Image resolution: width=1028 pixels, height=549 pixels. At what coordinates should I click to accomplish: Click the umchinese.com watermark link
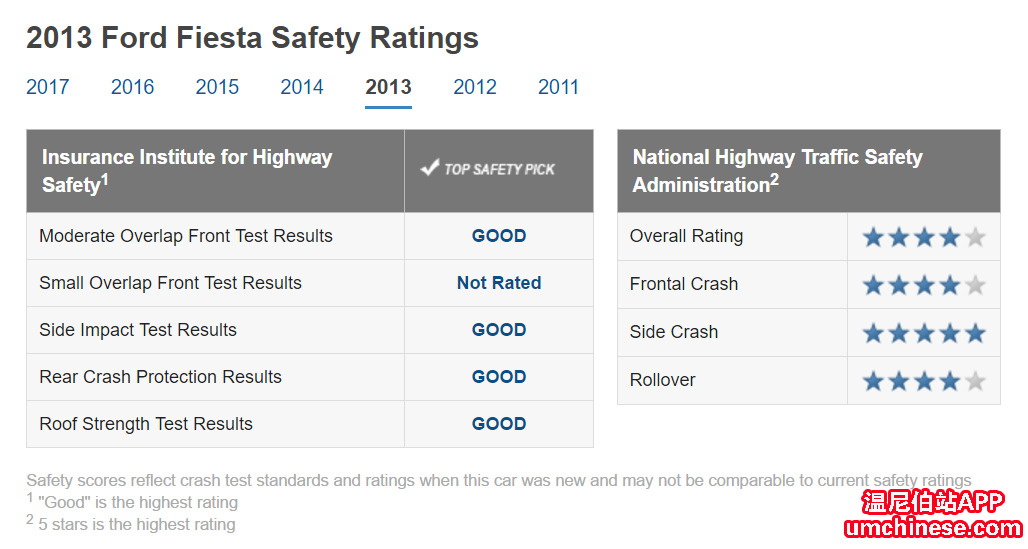click(x=933, y=528)
